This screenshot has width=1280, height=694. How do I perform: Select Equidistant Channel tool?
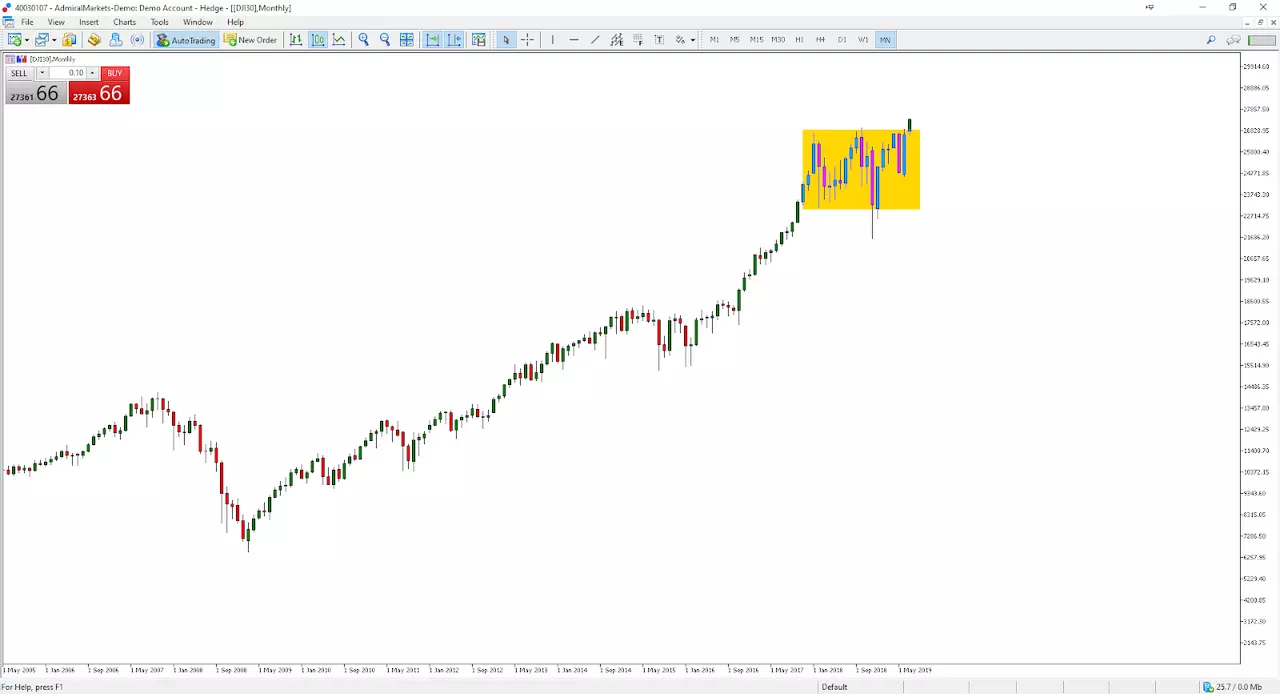617,40
